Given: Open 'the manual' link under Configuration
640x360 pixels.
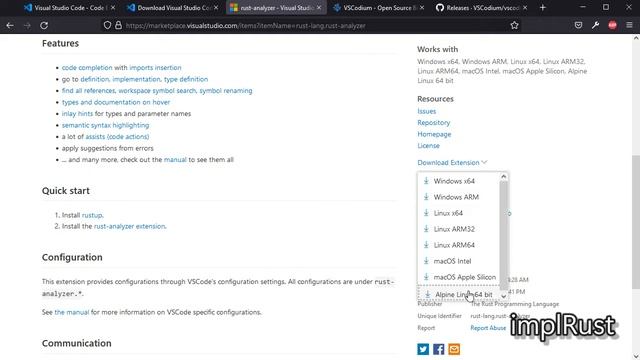Looking at the screenshot, I should tap(72, 312).
